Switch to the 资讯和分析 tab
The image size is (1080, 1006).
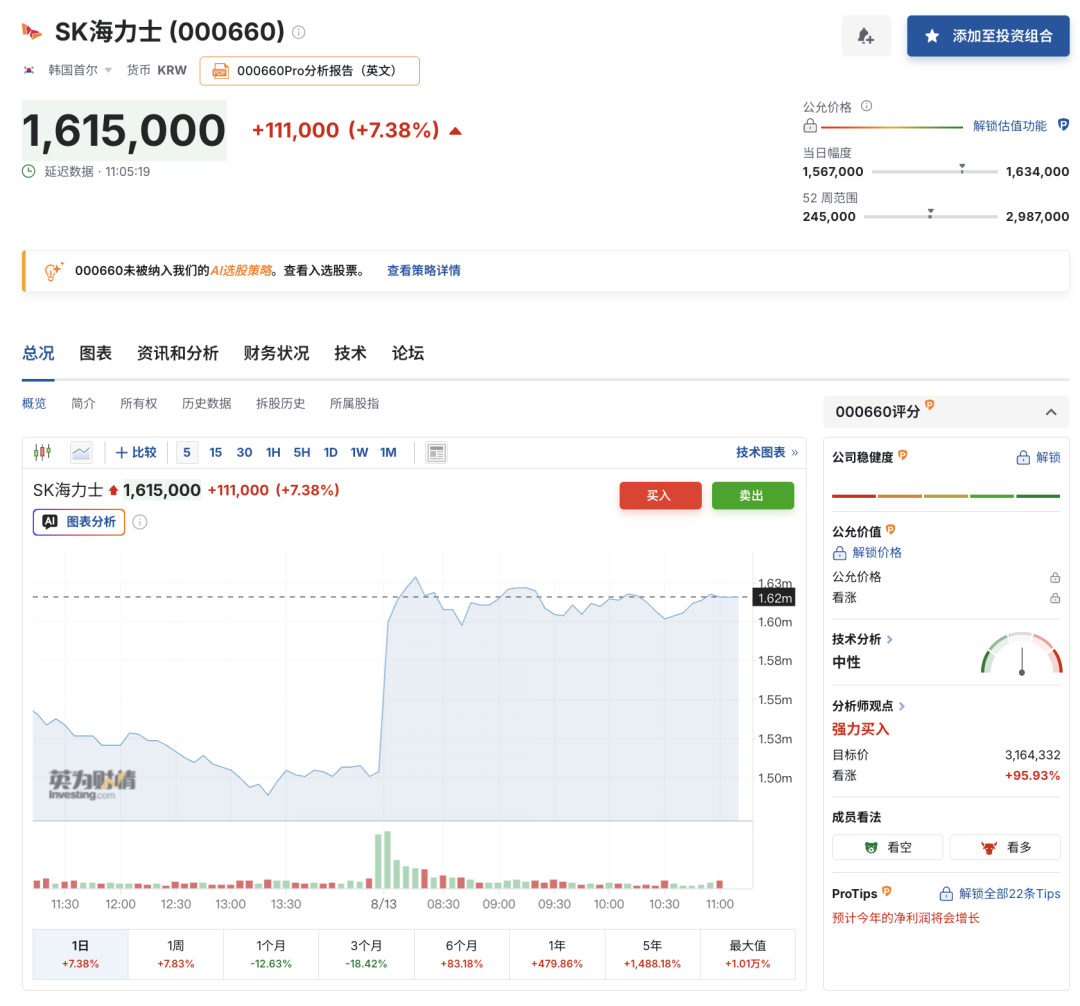(x=177, y=354)
